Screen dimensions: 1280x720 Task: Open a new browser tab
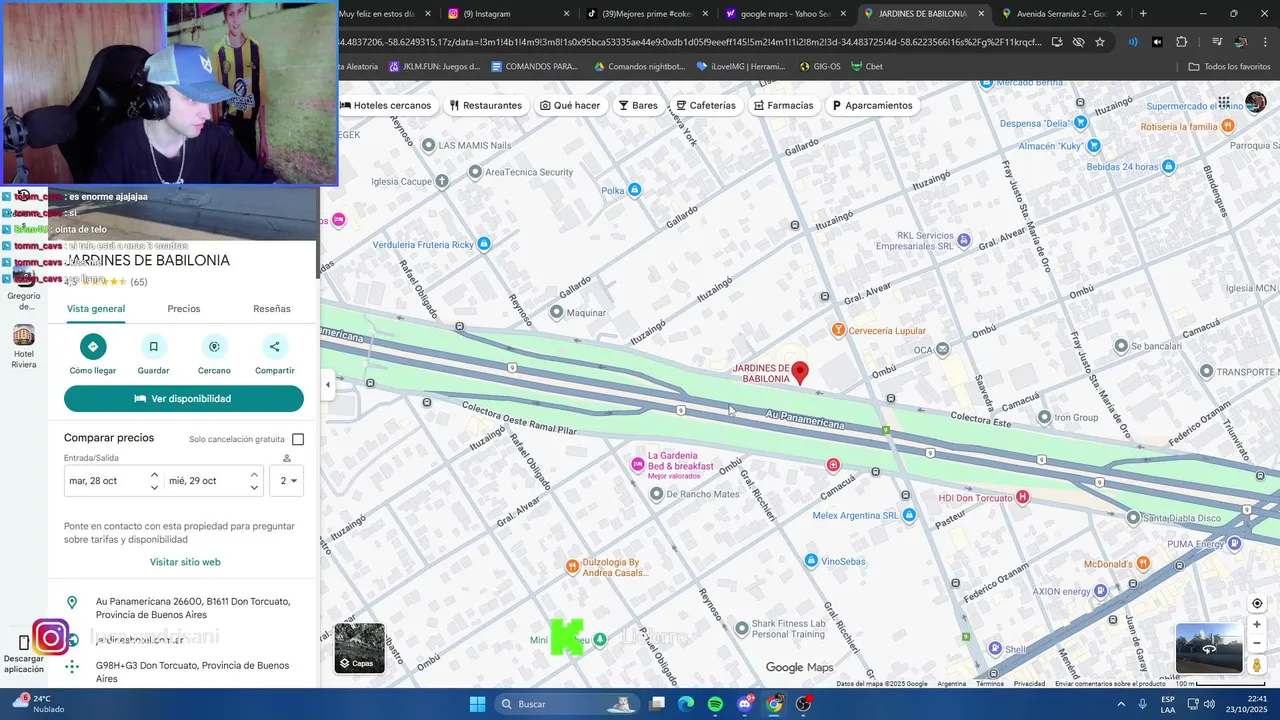(x=1143, y=14)
